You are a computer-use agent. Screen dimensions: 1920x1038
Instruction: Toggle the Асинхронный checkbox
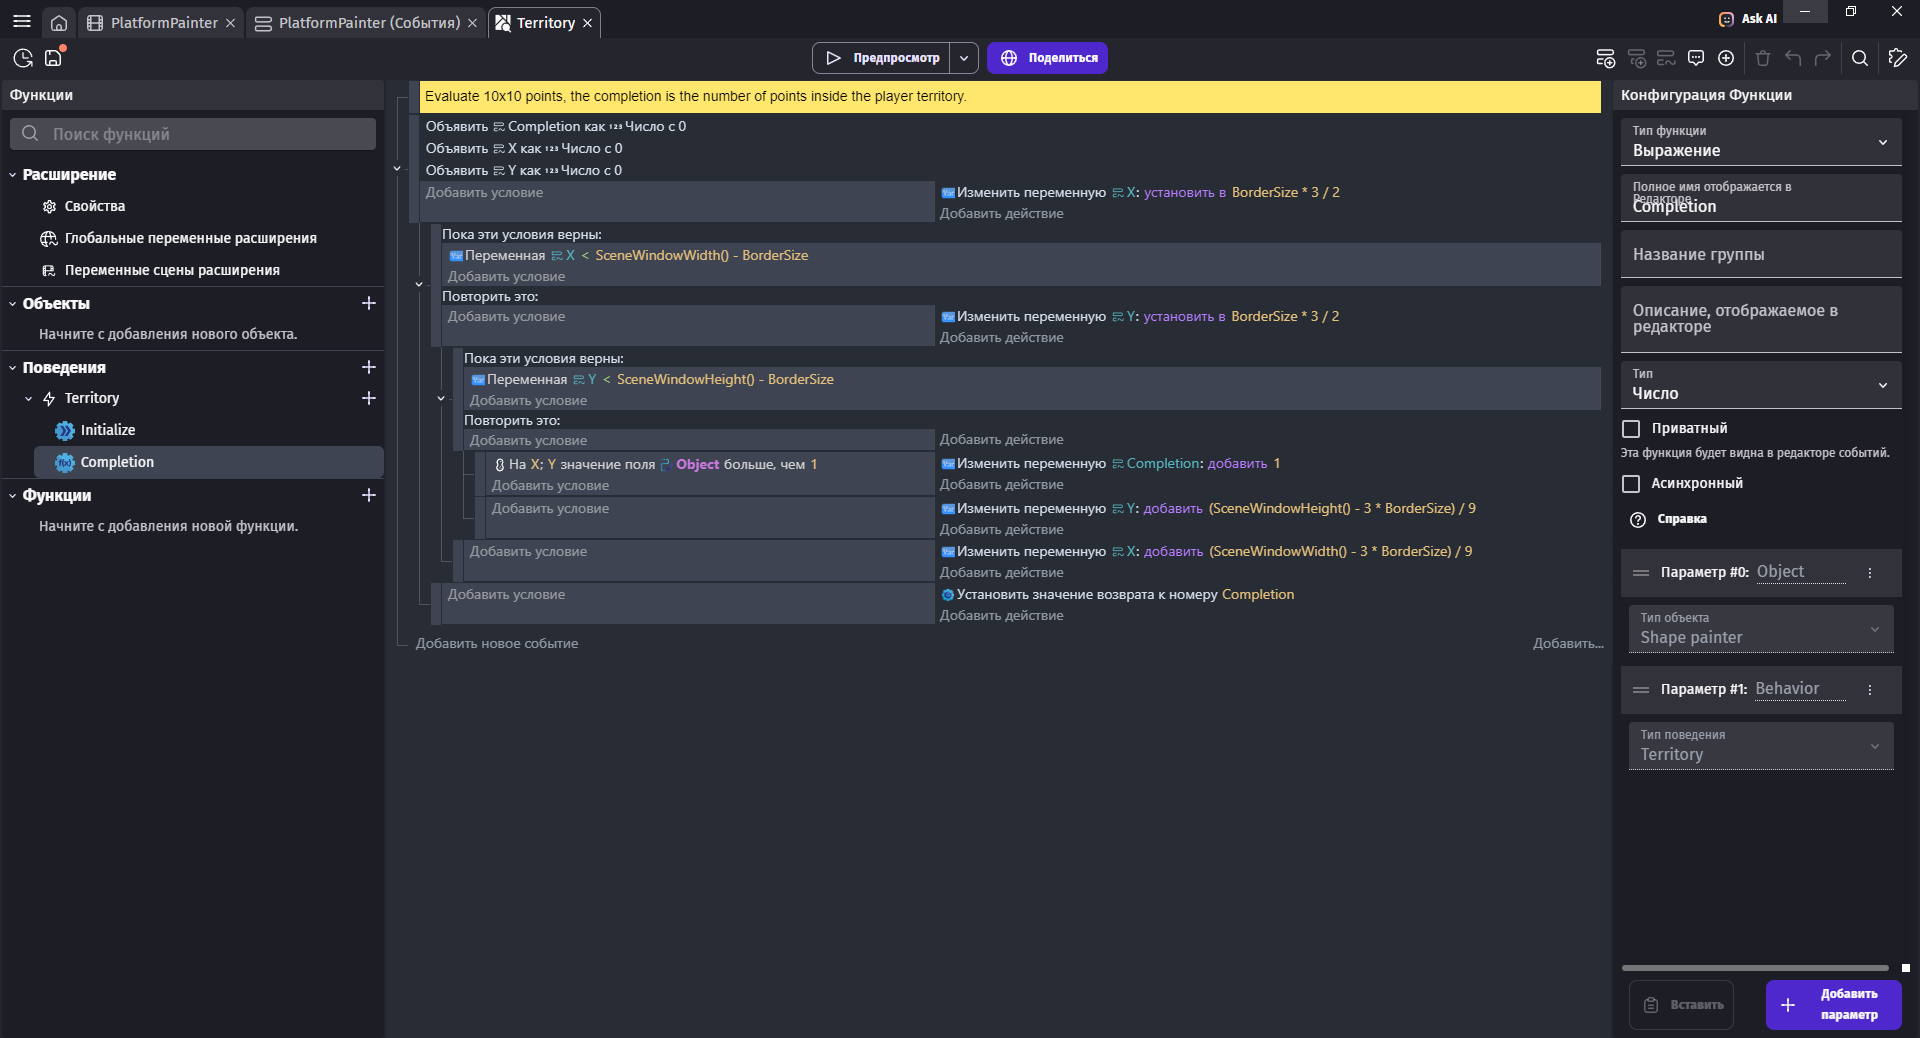(1631, 483)
